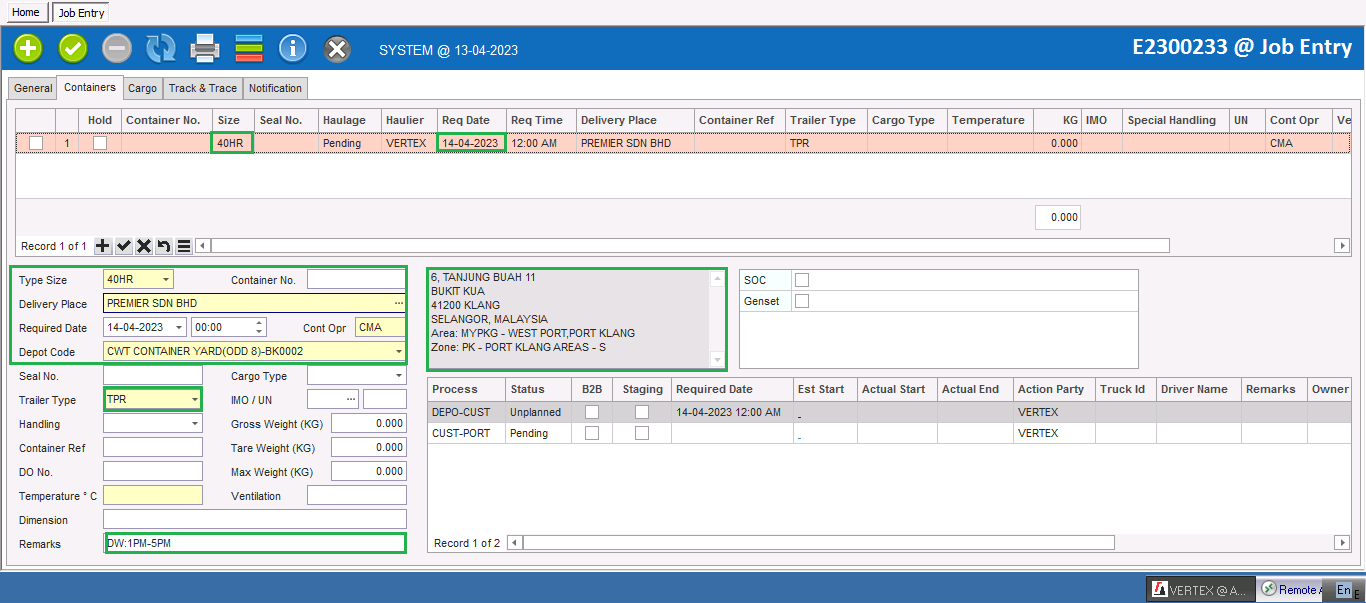Enable the SOC checkbox
Screen dimensions: 1366x603
tap(802, 280)
